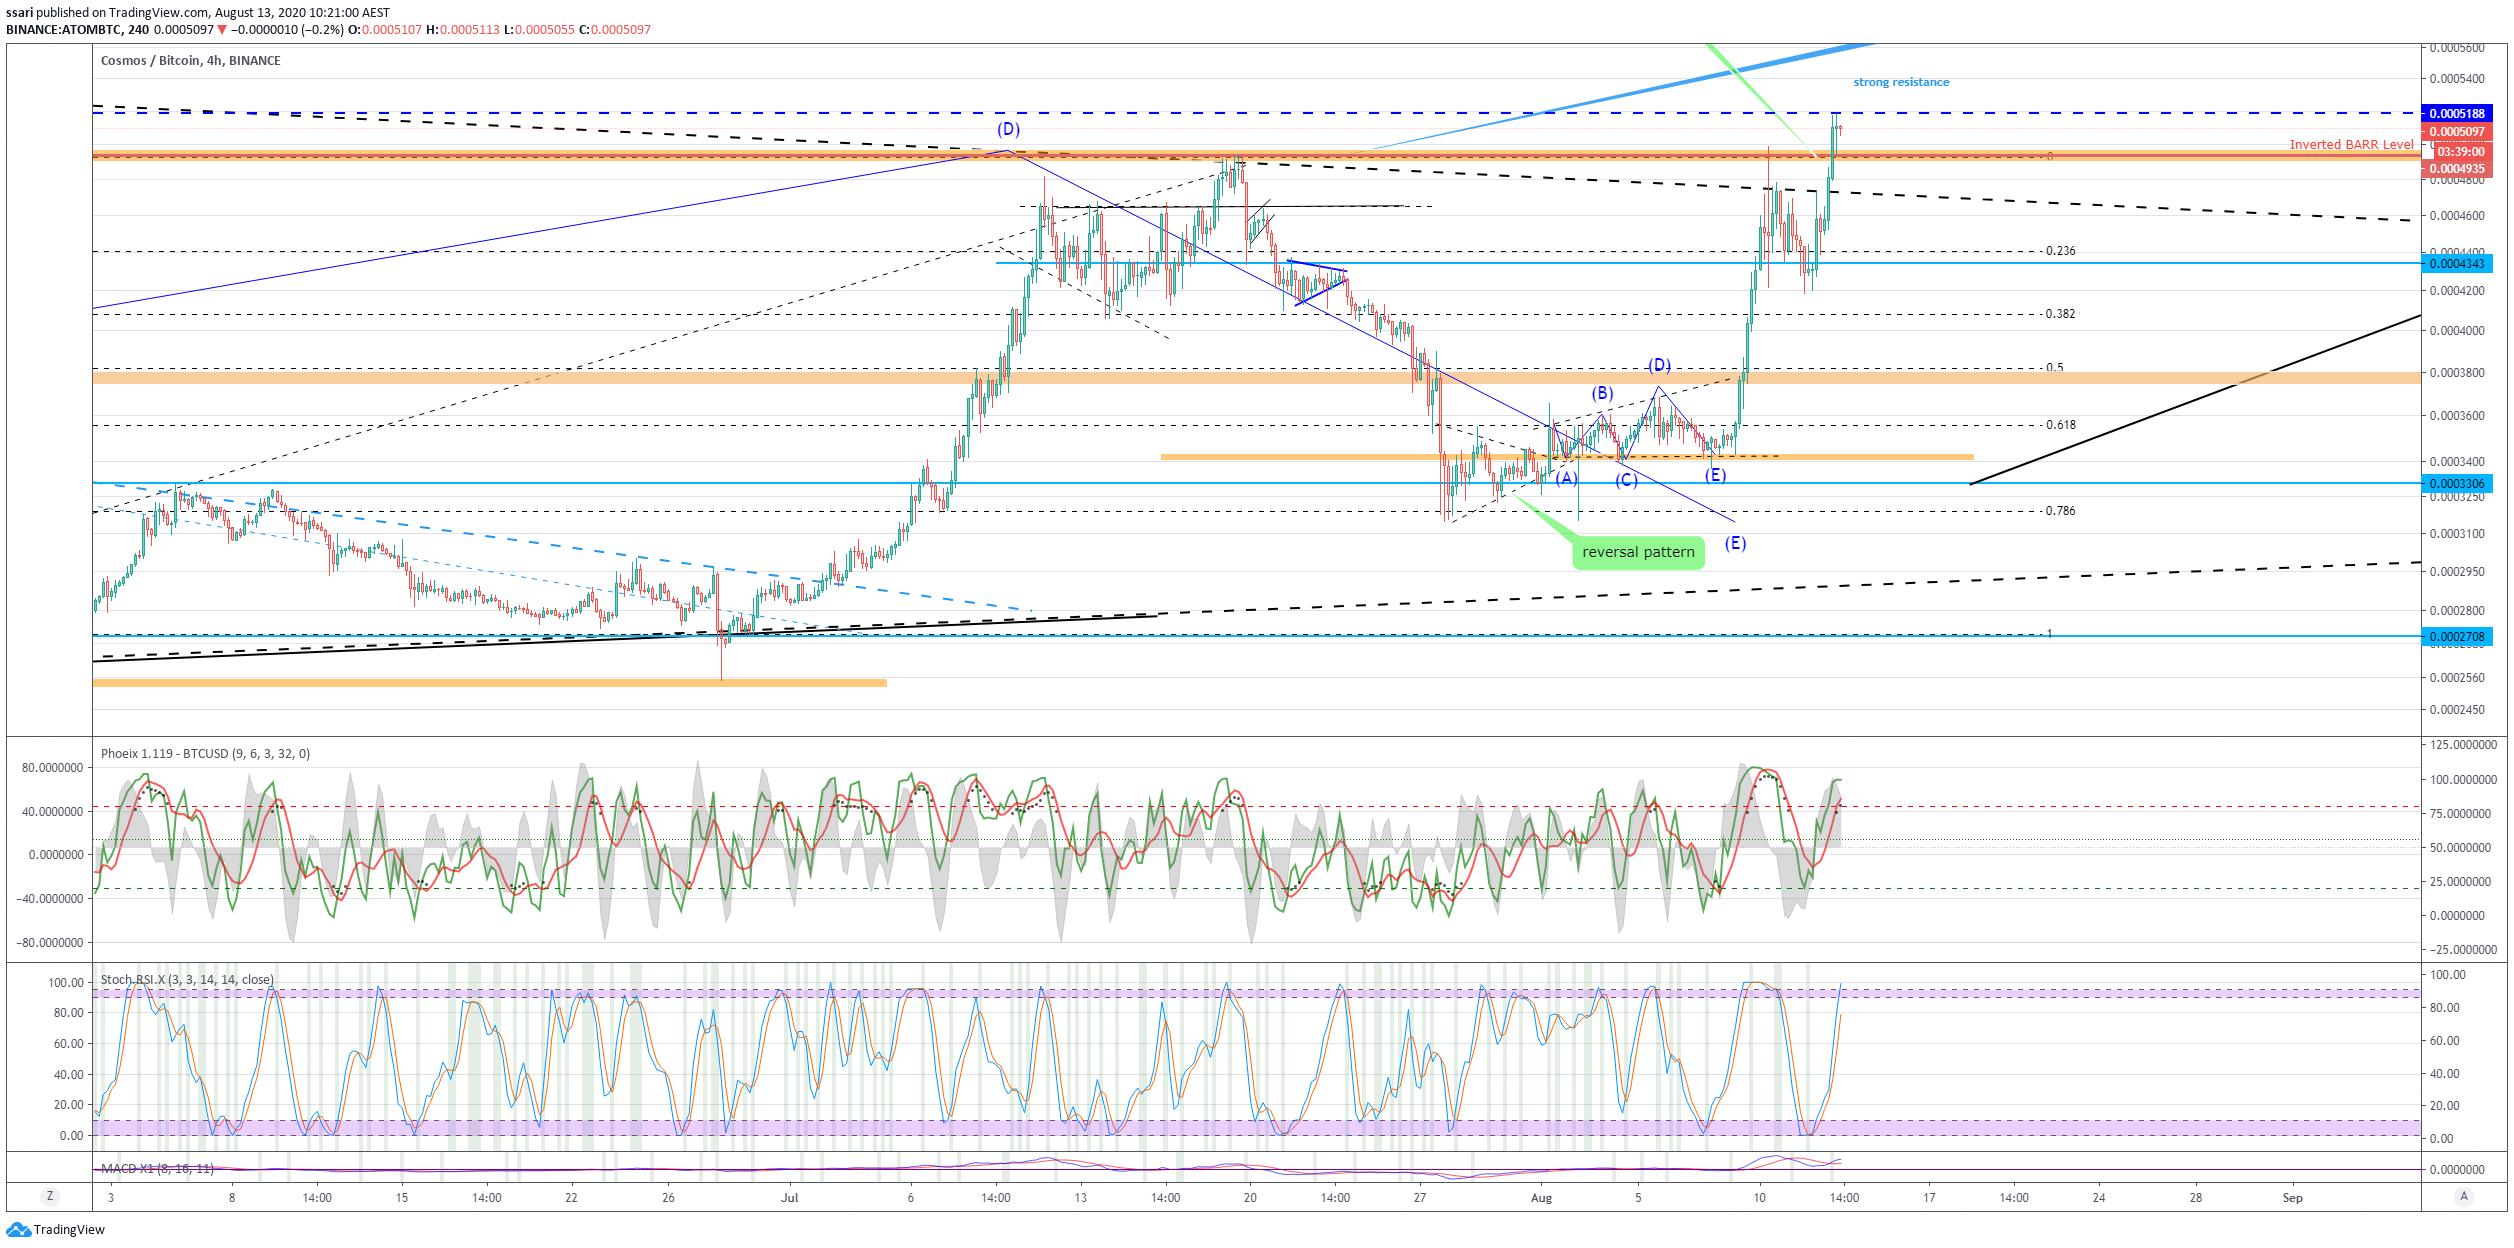
Task: Click the (B) wave label
Action: [1602, 394]
